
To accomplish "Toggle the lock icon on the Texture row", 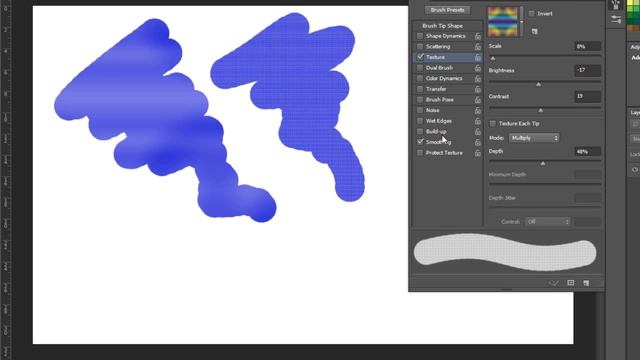I will 478,58.
